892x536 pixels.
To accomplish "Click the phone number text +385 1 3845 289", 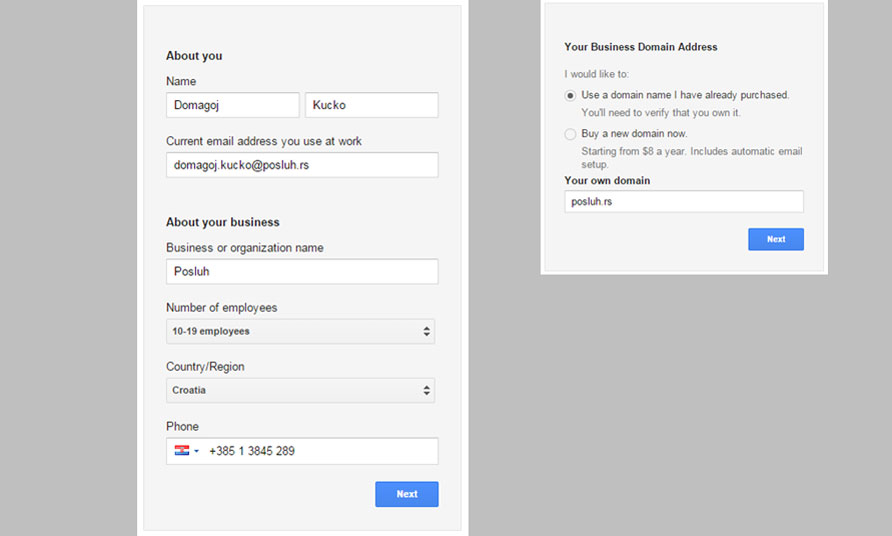I will (252, 451).
